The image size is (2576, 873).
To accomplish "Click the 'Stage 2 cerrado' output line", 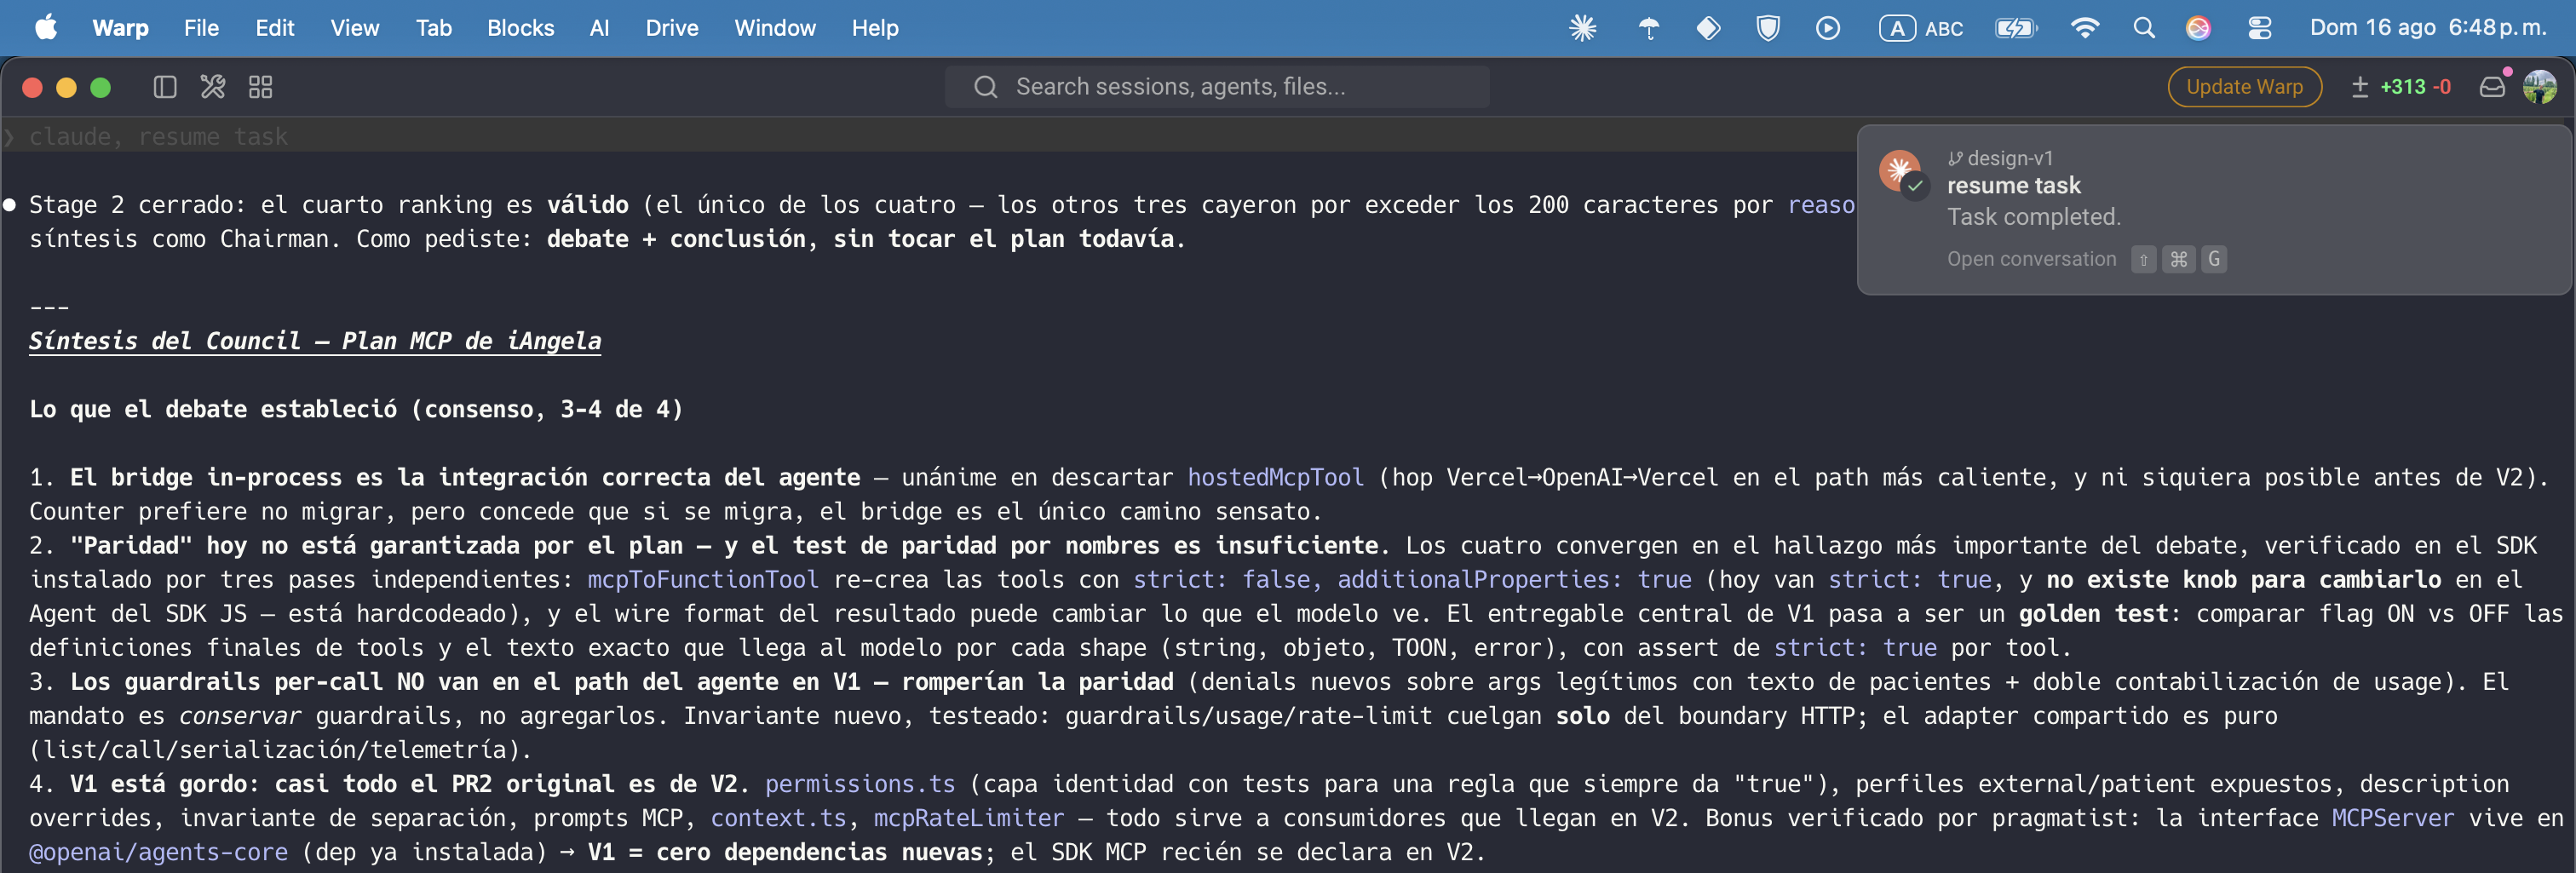I will click(941, 205).
